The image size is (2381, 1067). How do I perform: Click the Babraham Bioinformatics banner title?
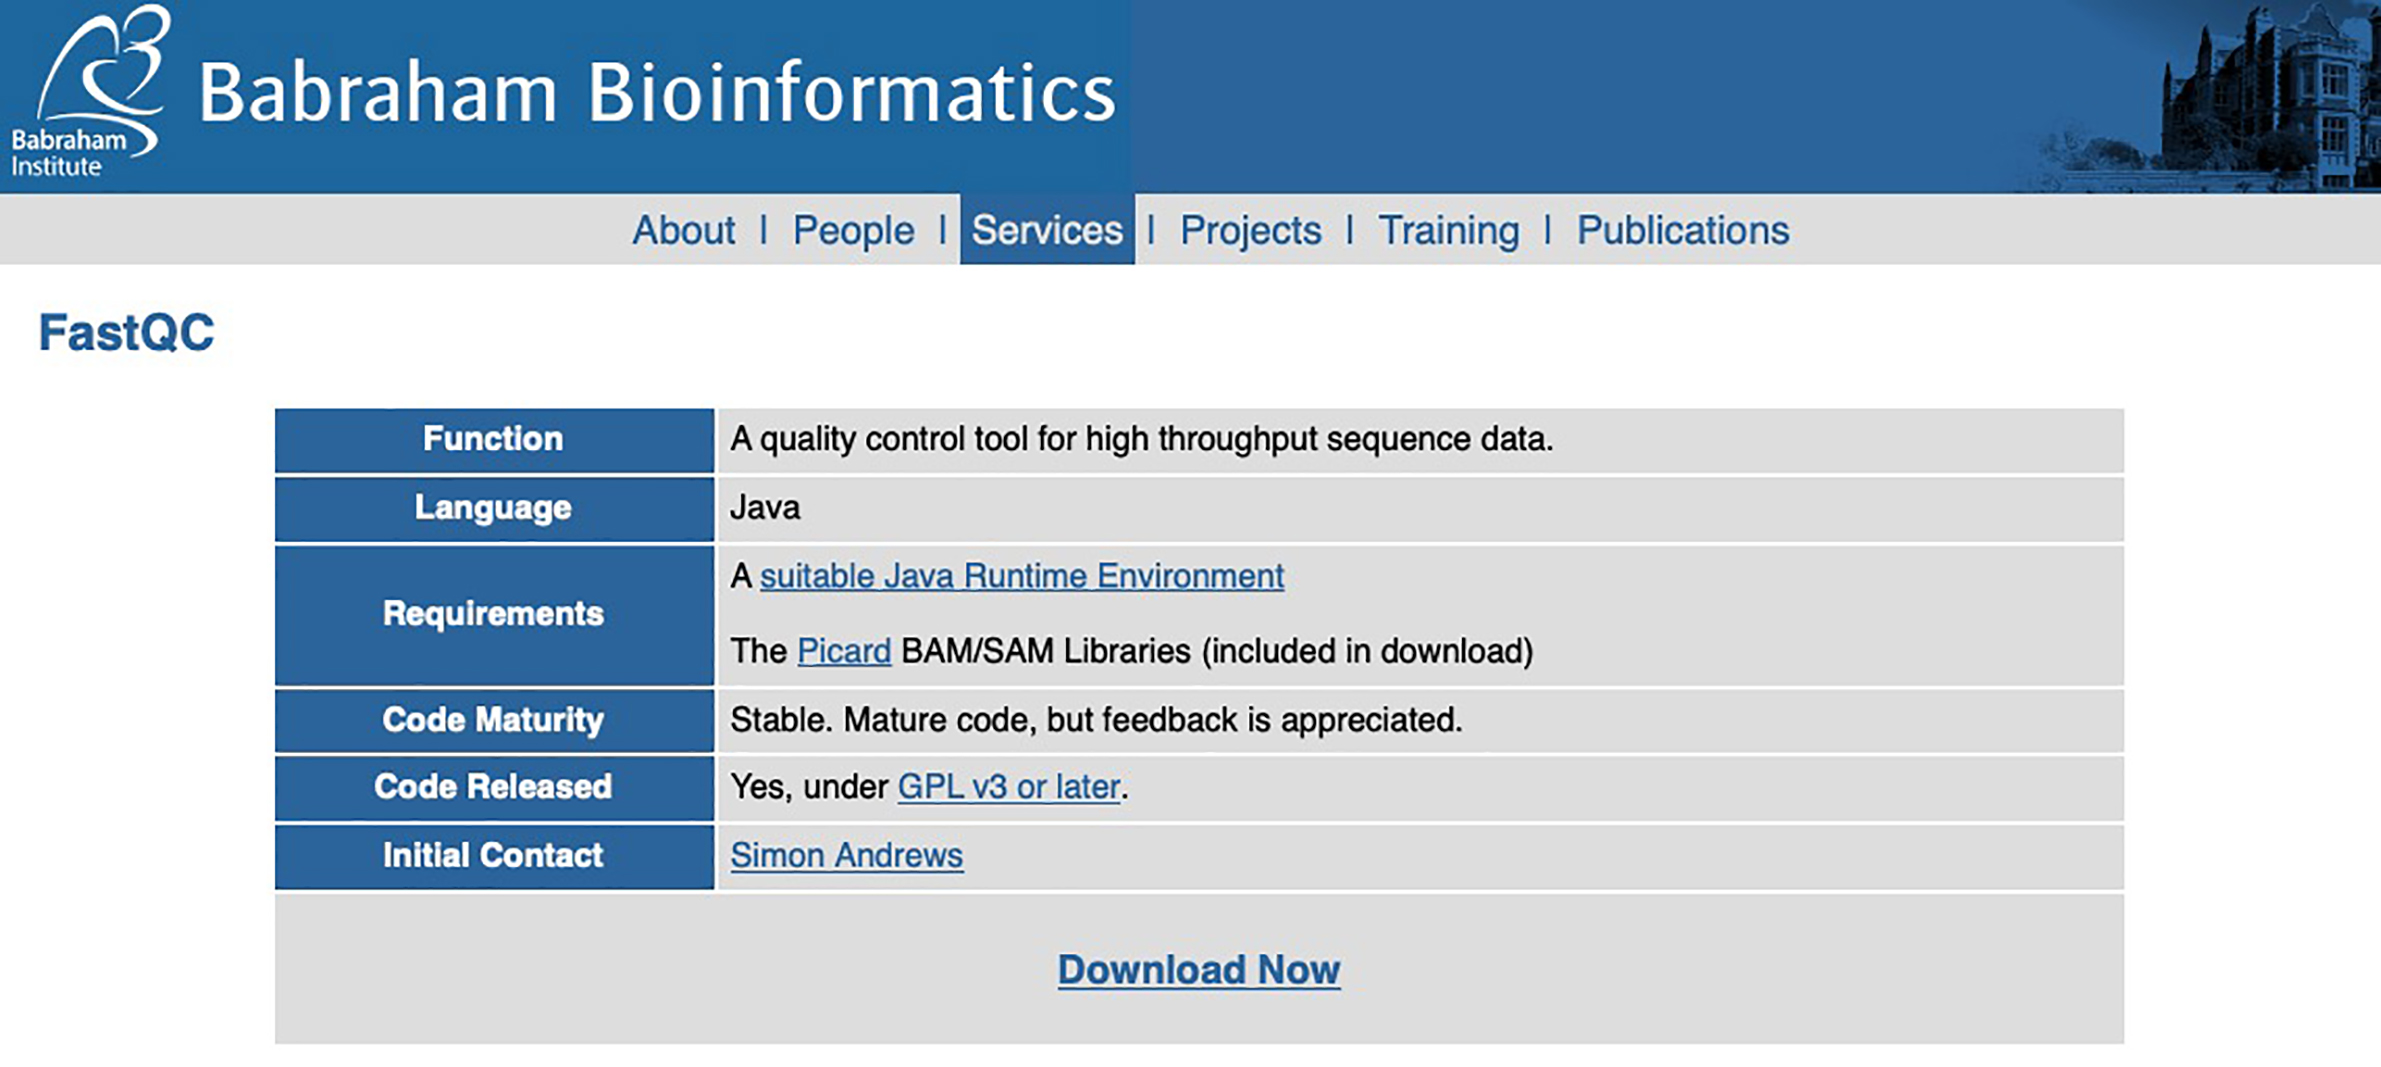[x=657, y=92]
